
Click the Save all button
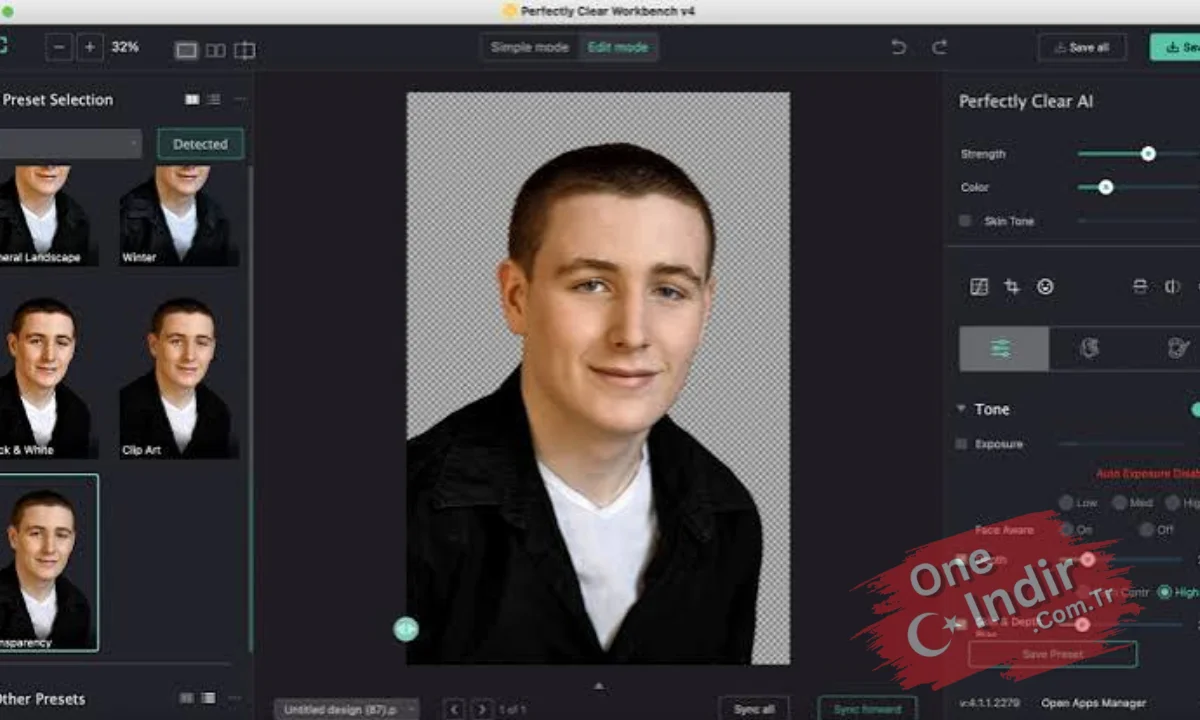[x=1082, y=47]
